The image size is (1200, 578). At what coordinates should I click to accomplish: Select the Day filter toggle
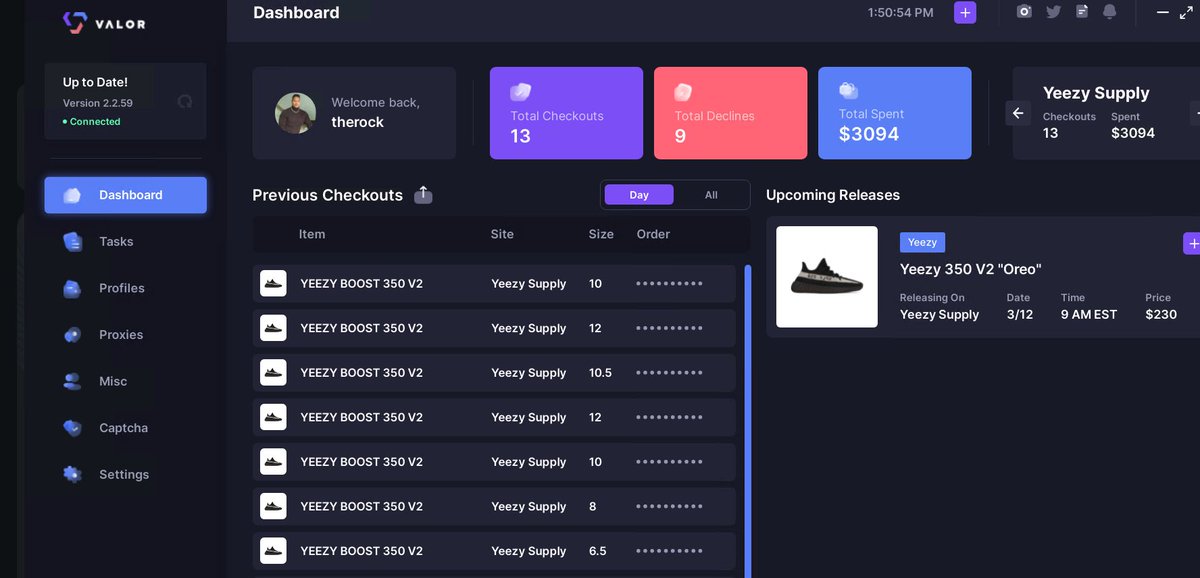coord(639,195)
